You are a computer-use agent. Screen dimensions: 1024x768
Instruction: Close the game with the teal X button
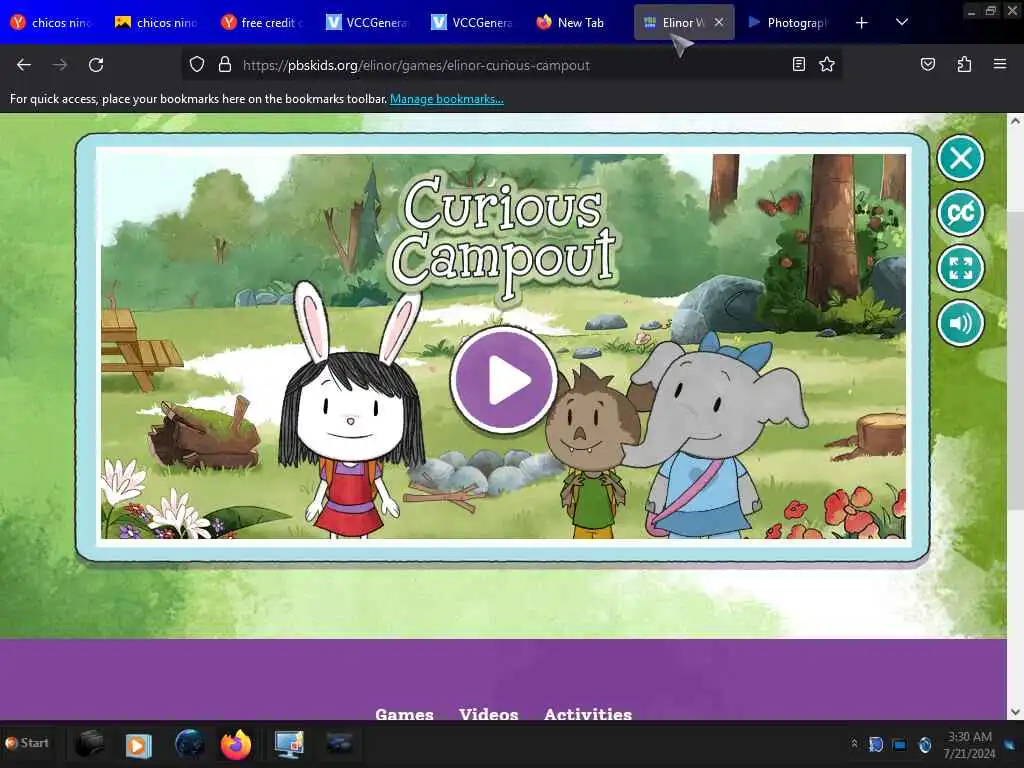[x=960, y=158]
